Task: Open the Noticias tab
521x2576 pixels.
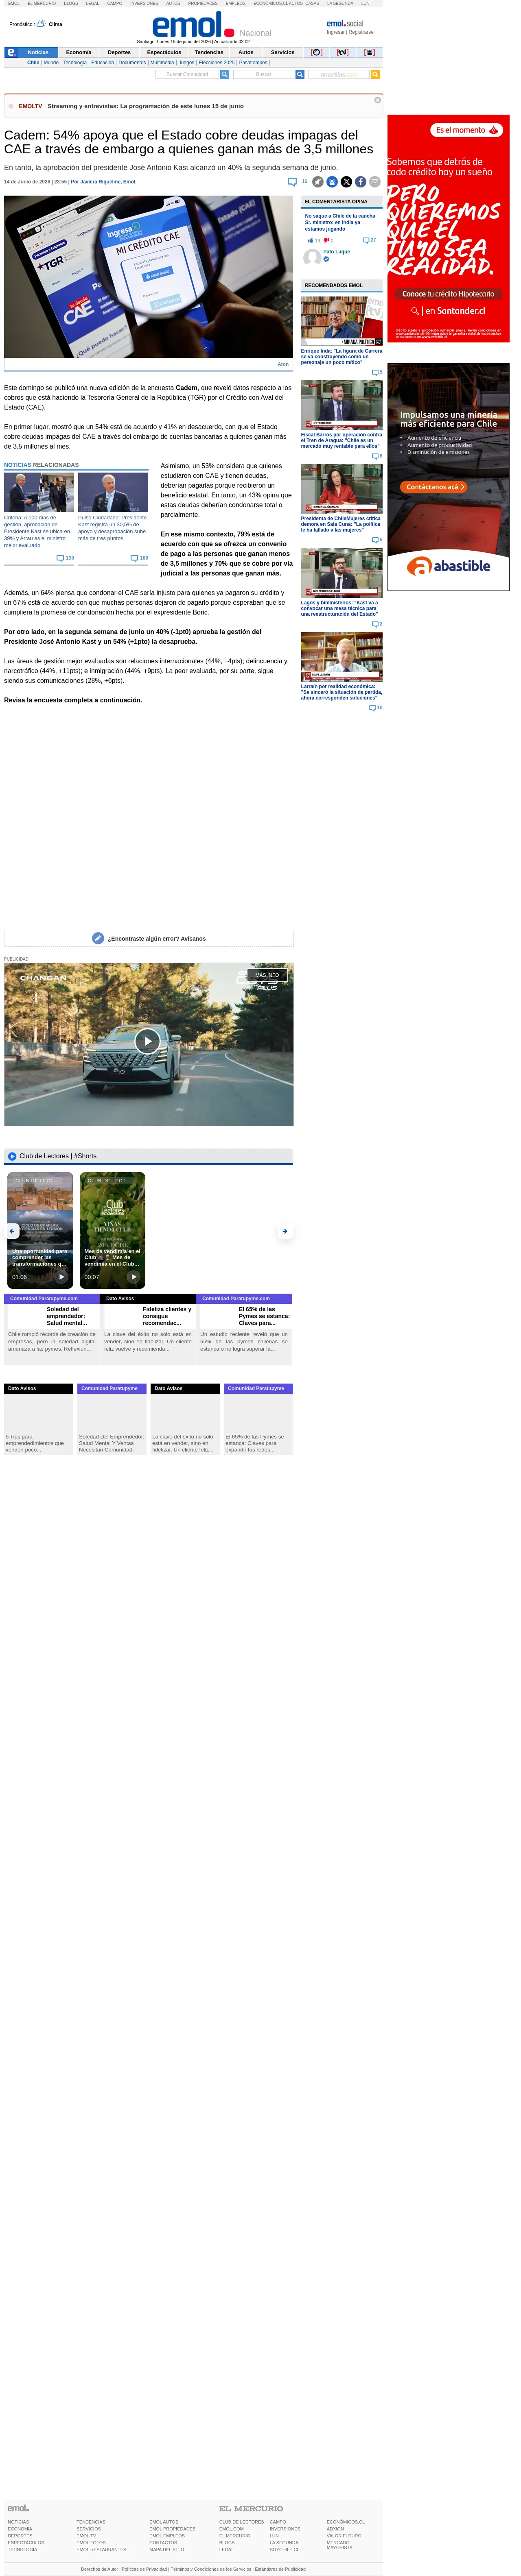Action: coord(38,52)
